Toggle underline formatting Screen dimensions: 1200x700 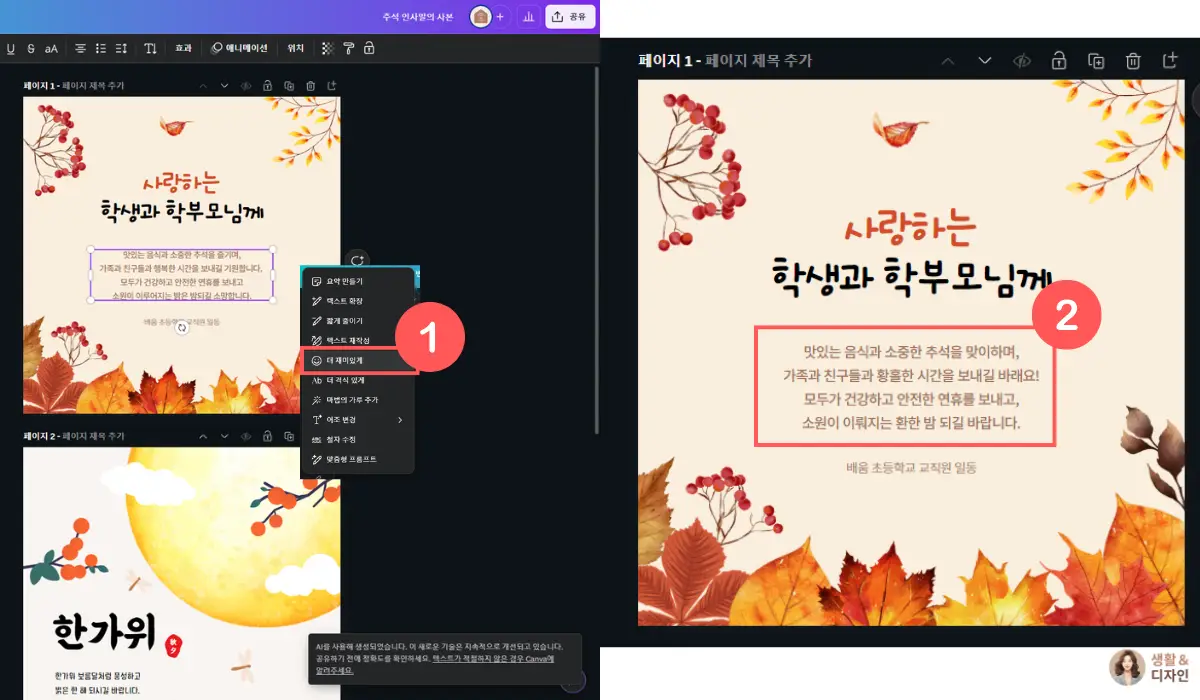coord(11,47)
